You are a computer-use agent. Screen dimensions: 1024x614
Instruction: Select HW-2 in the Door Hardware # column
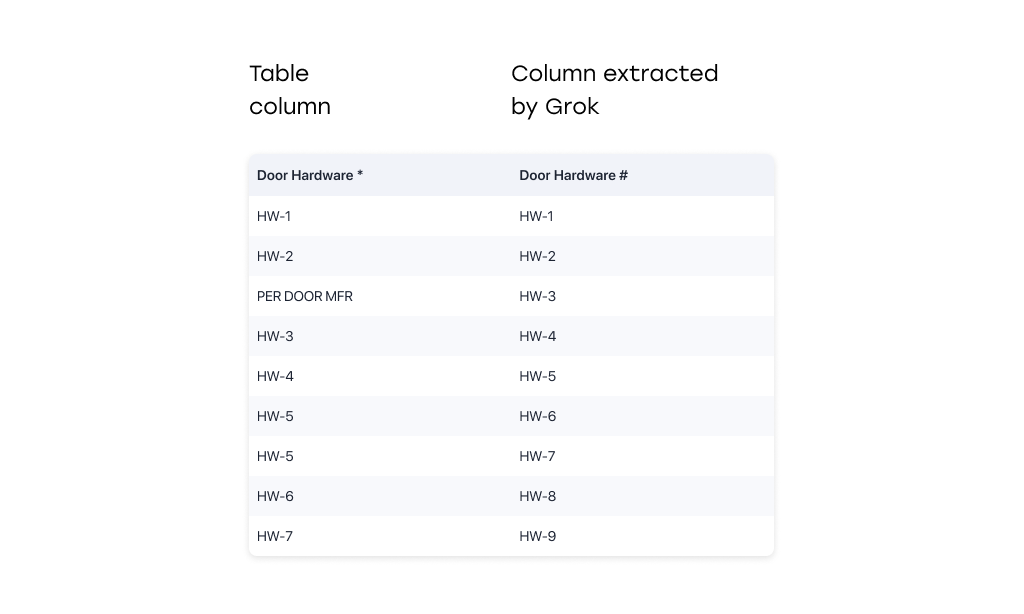pos(538,256)
